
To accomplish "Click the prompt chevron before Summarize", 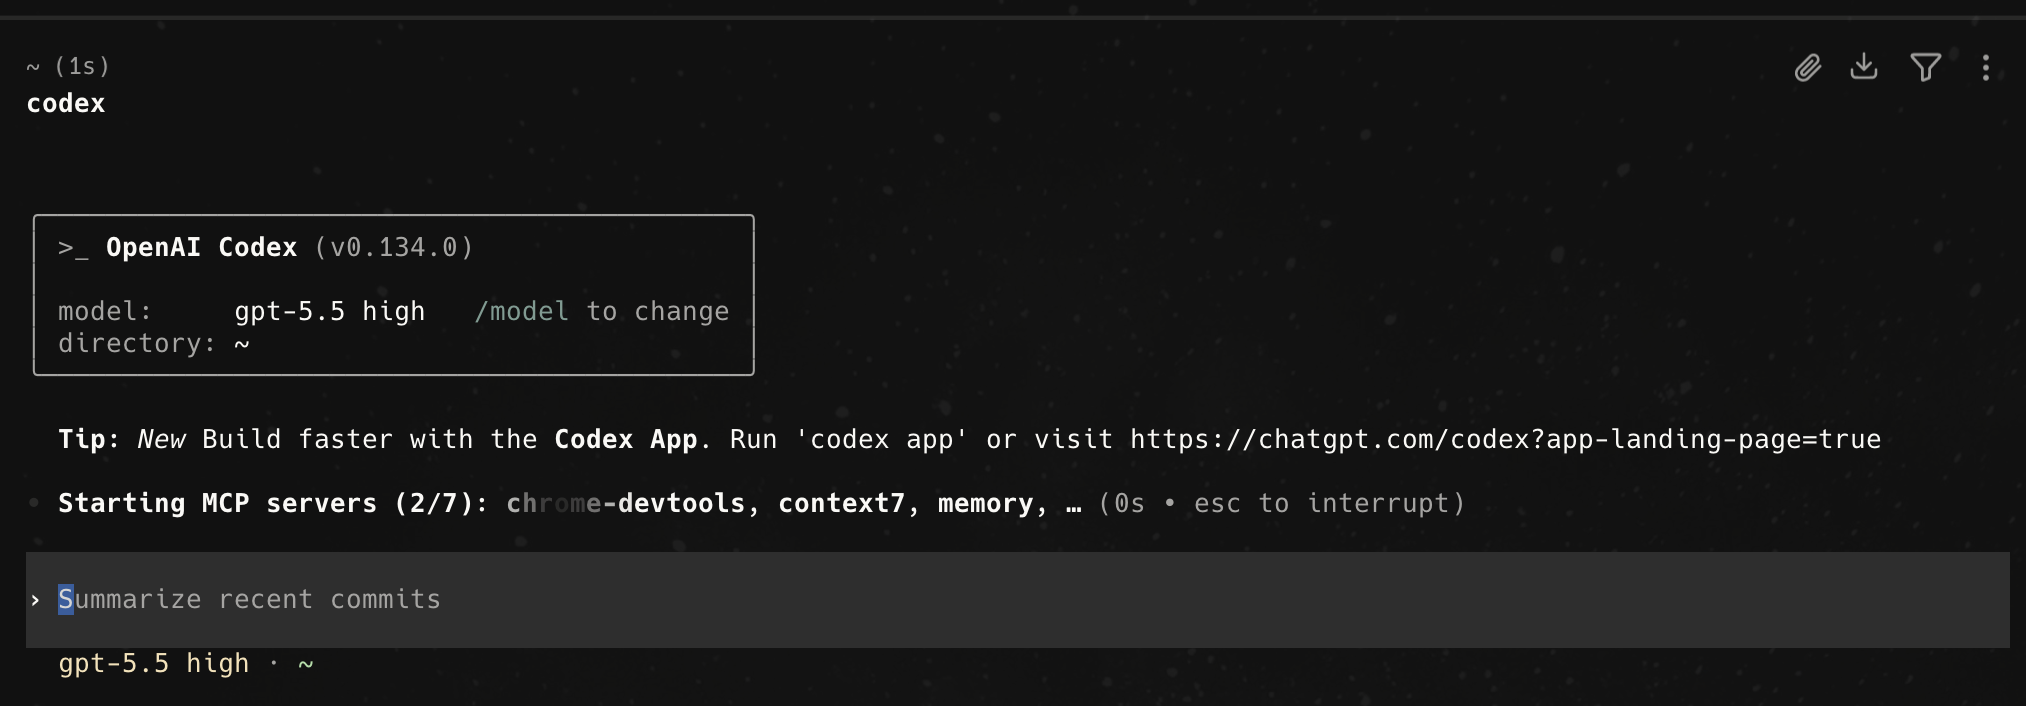I will (35, 600).
